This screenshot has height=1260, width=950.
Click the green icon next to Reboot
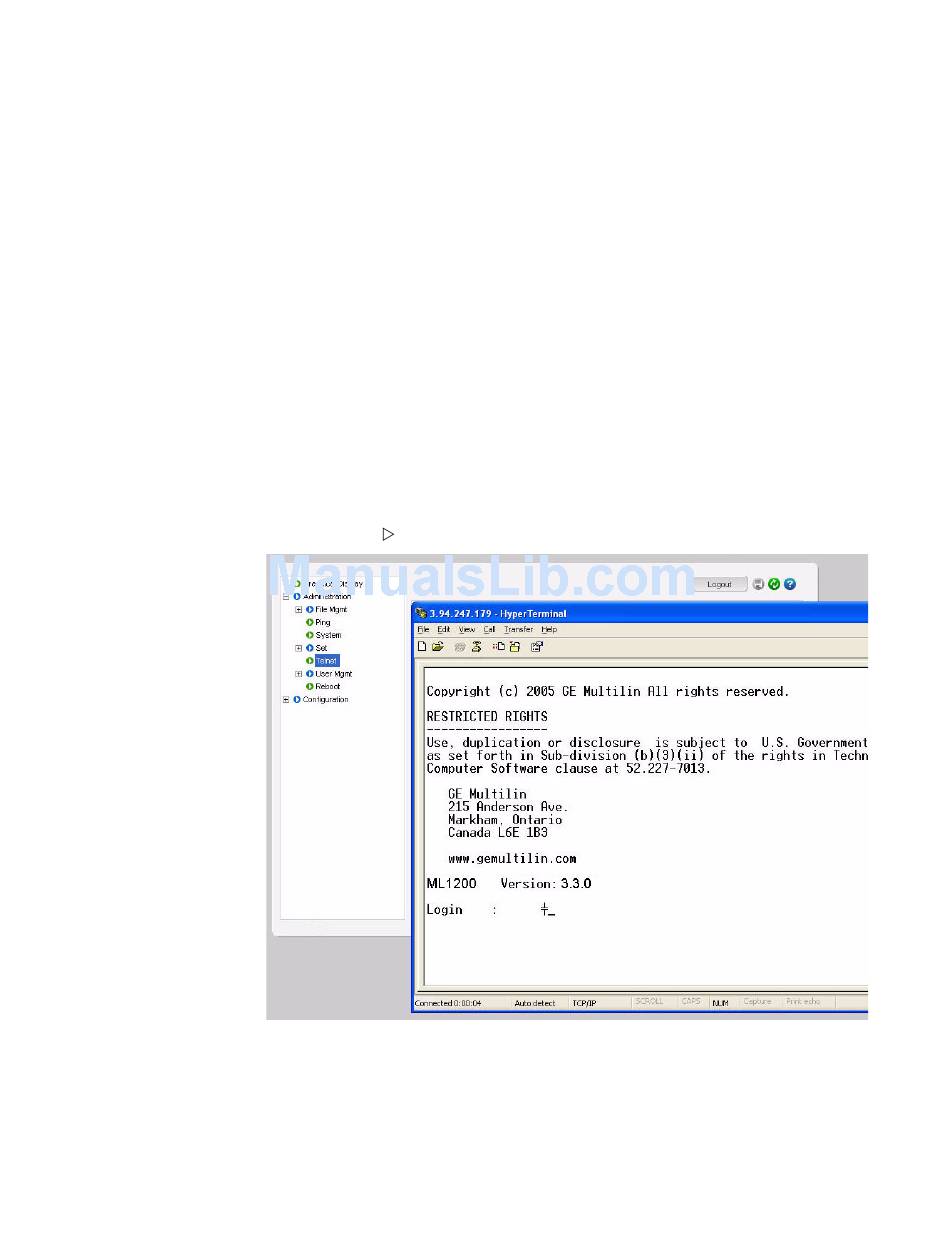[x=310, y=687]
